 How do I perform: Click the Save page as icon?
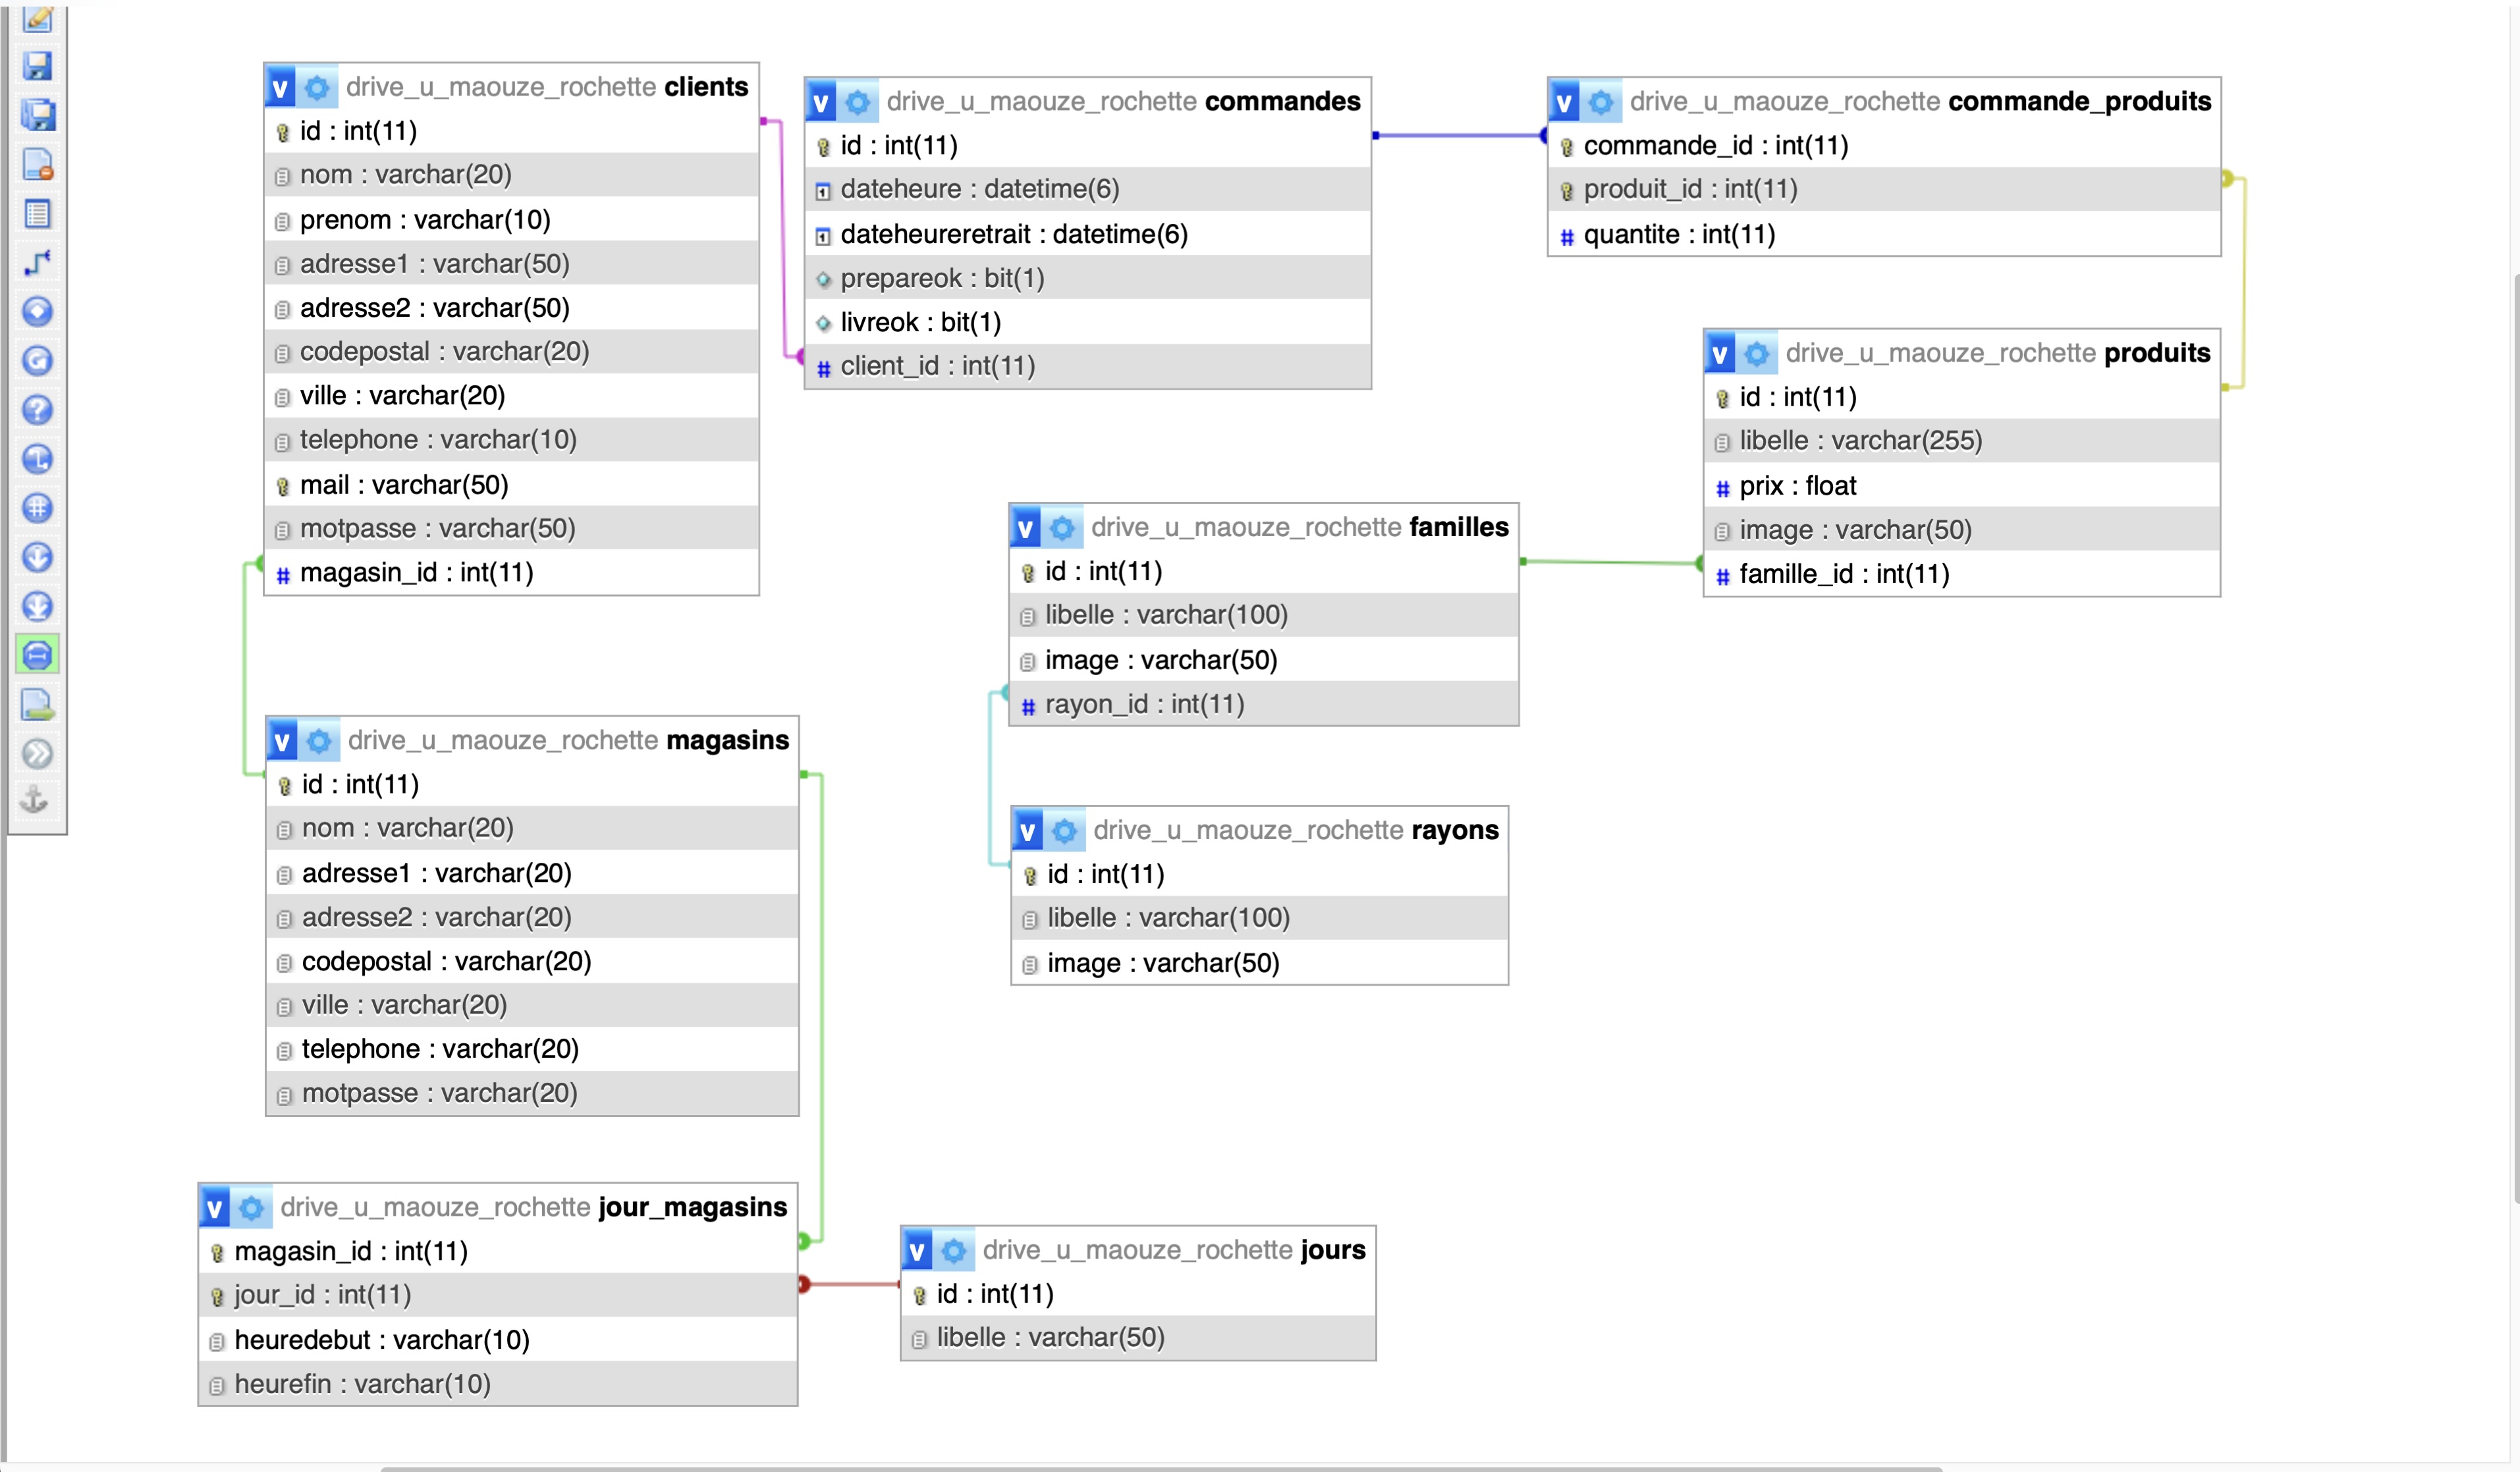point(38,115)
